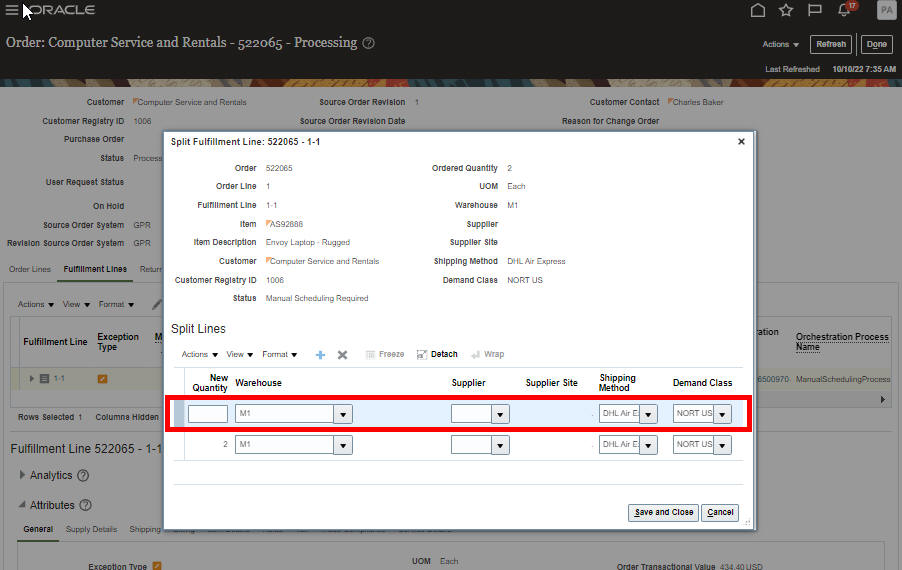Open background table Actions menu
Viewport: 902px width, 570px height.
[36, 304]
